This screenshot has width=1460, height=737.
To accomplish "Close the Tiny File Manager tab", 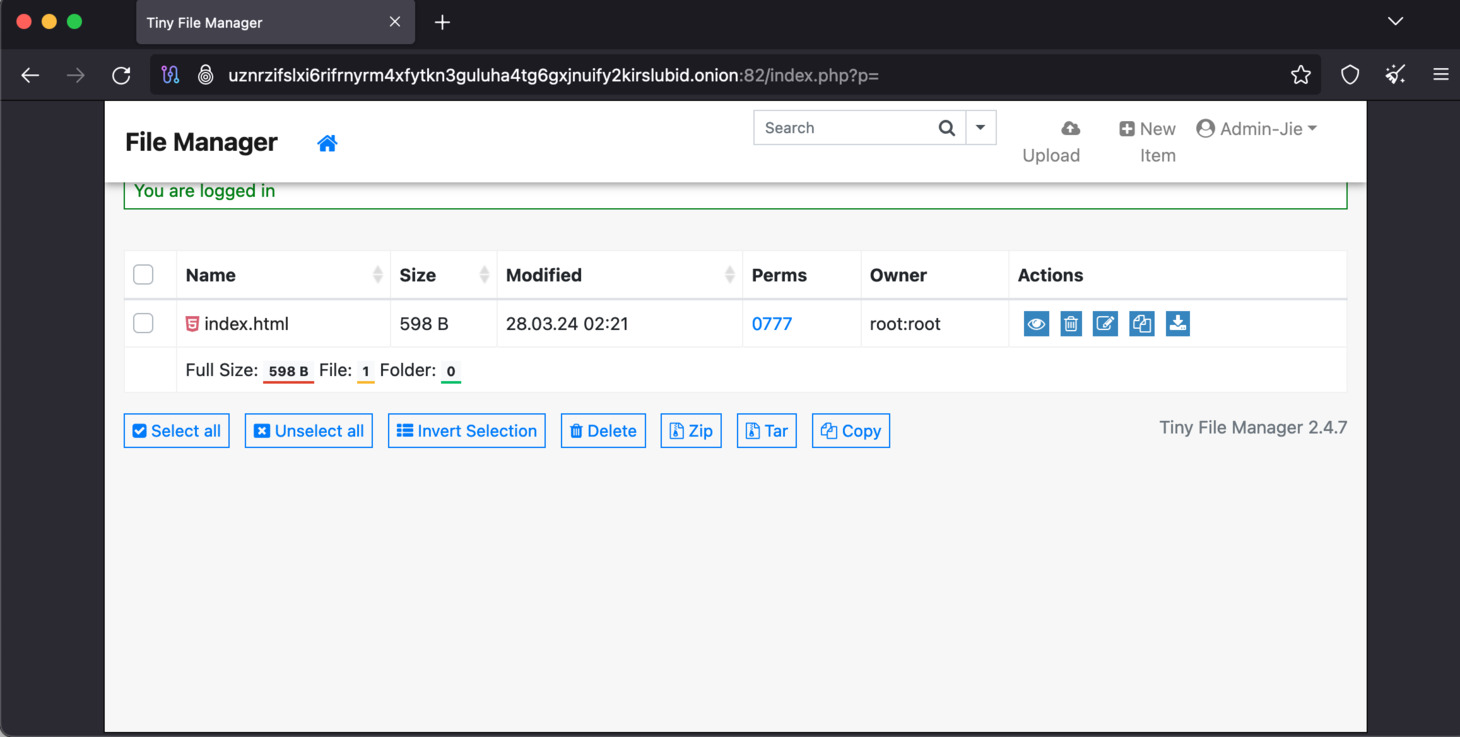I will pyautogui.click(x=395, y=22).
